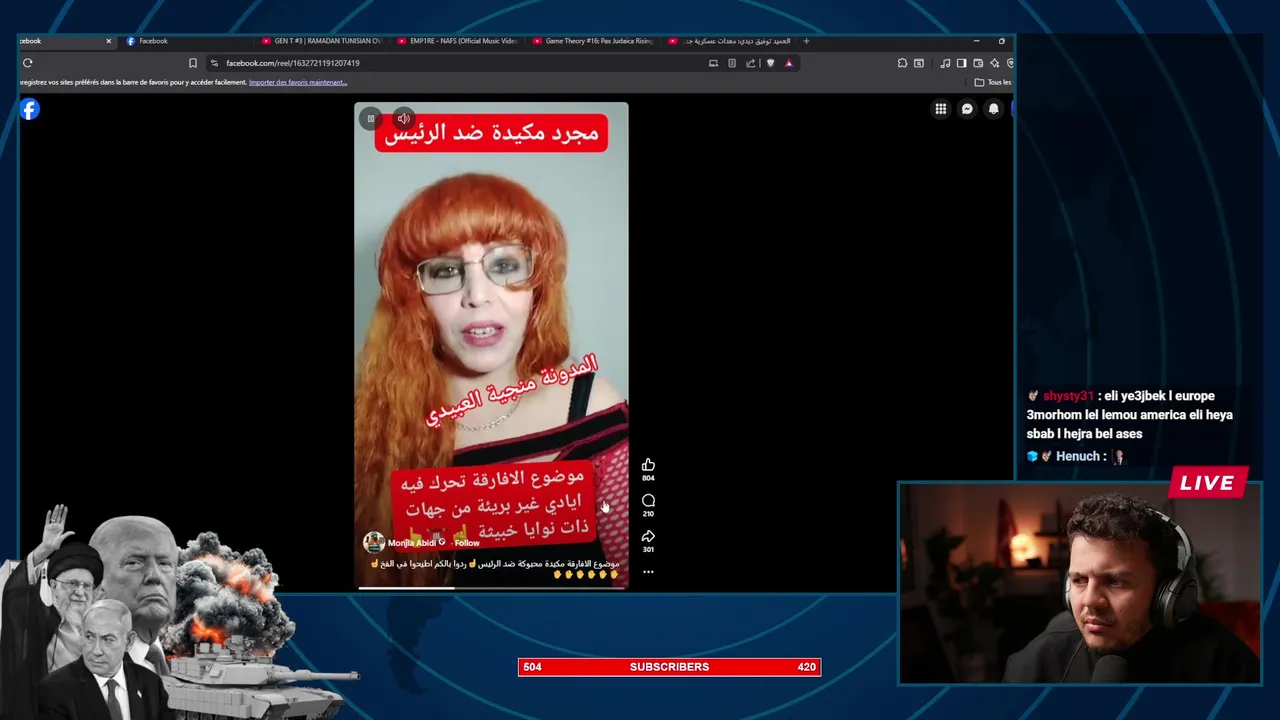Mute the reel with the speaker icon

coord(403,118)
